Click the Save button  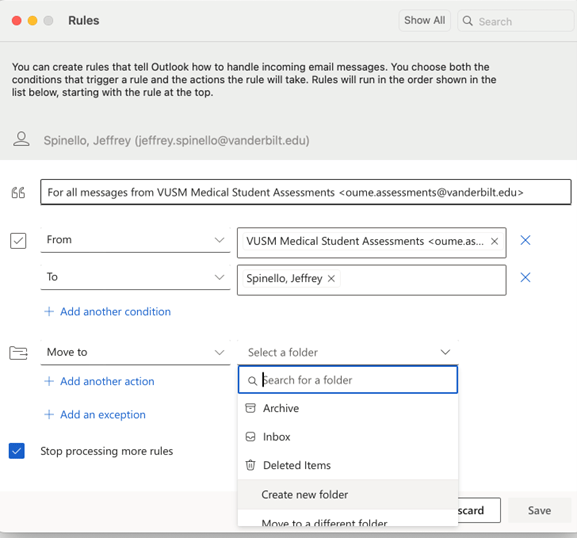(539, 510)
